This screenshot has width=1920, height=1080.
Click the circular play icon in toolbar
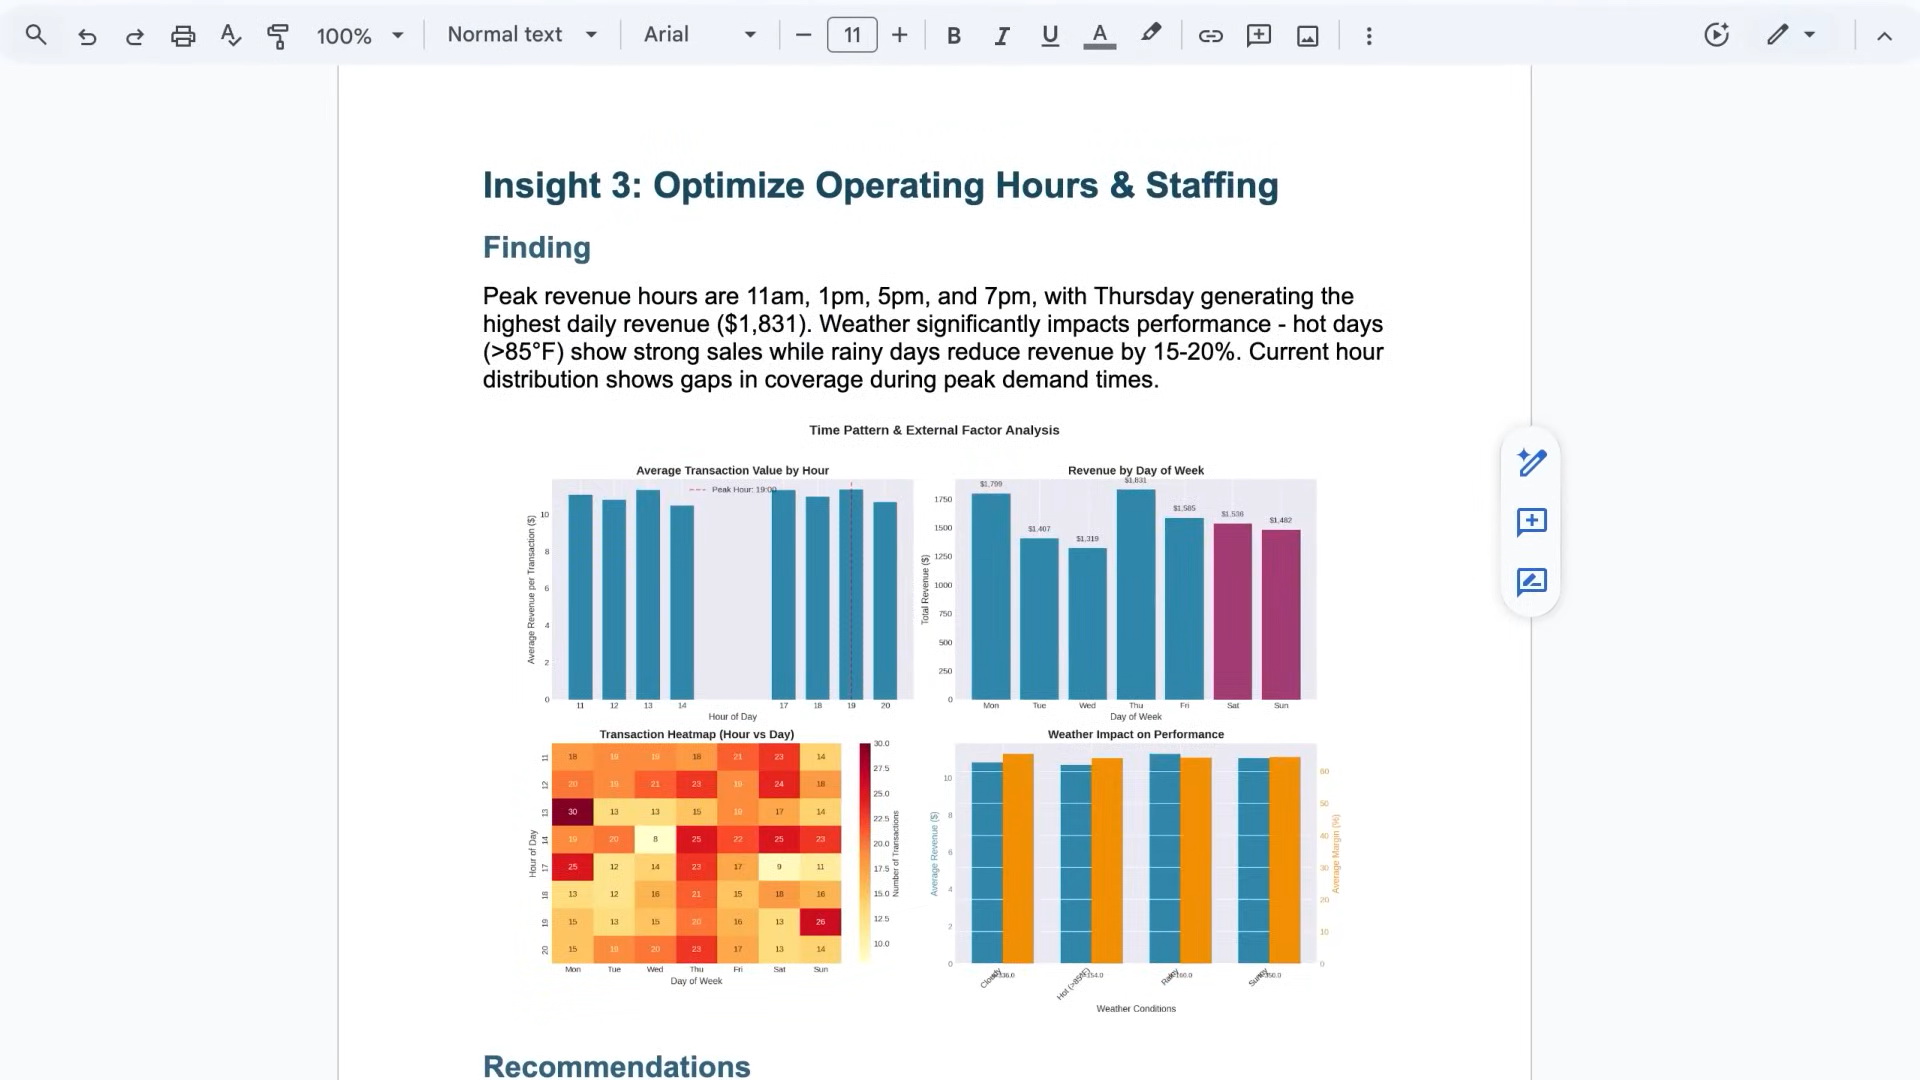tap(1717, 35)
